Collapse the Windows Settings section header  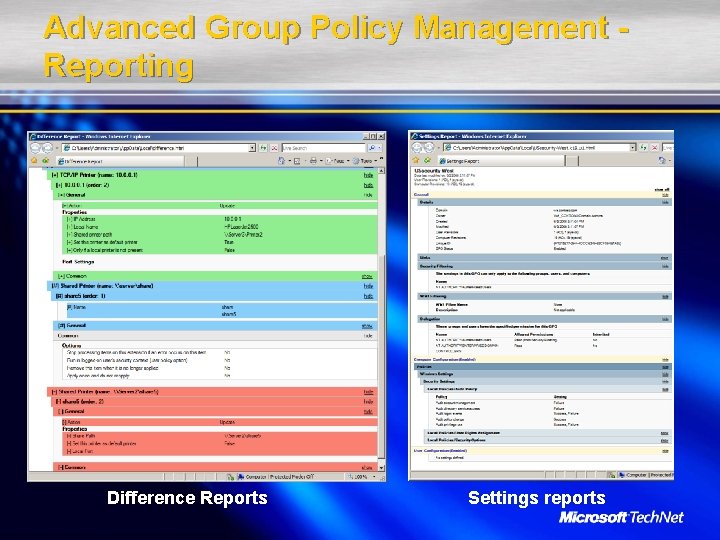tap(545, 374)
